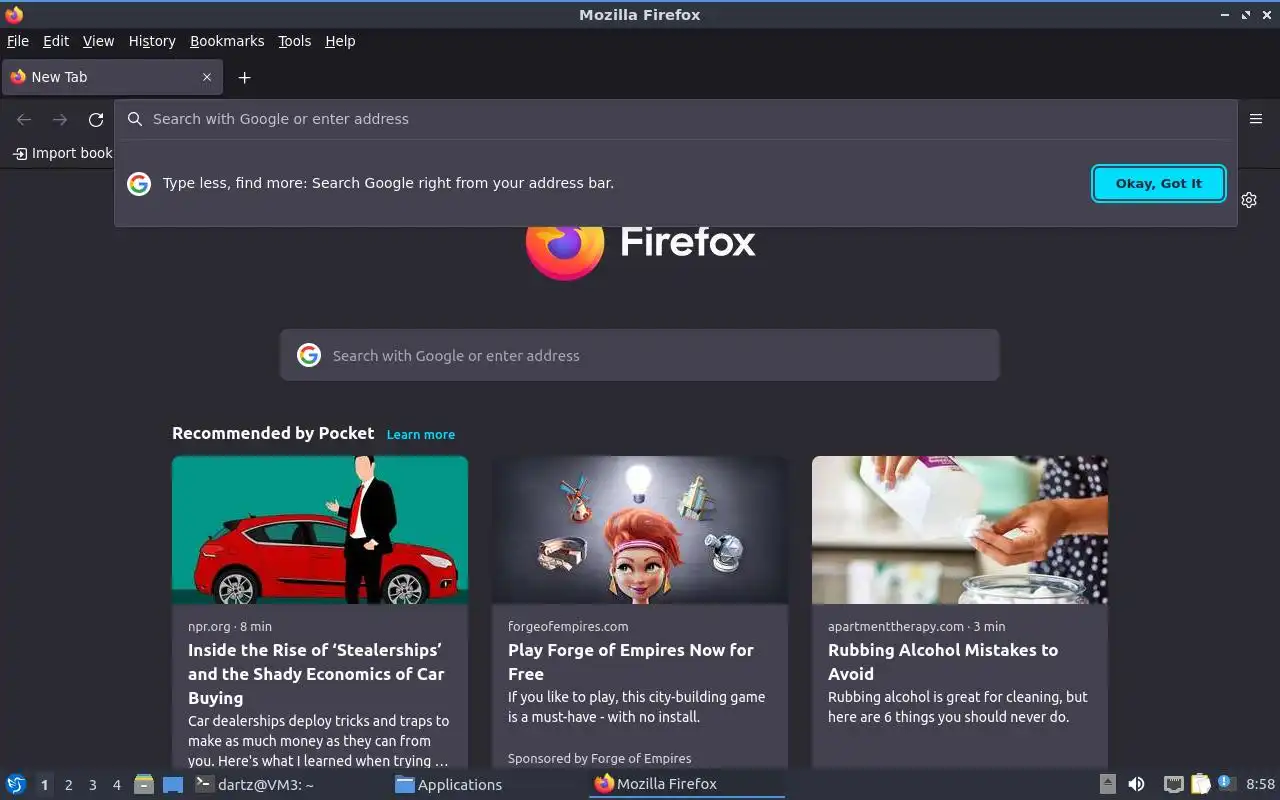1280x800 pixels.
Task: Click the apartmenttherapy.com source label
Action: (x=896, y=626)
